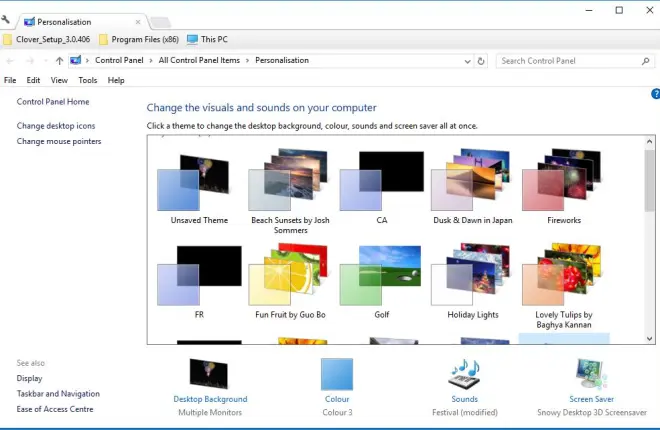Open the Tools menu
660x430 pixels.
coord(88,80)
